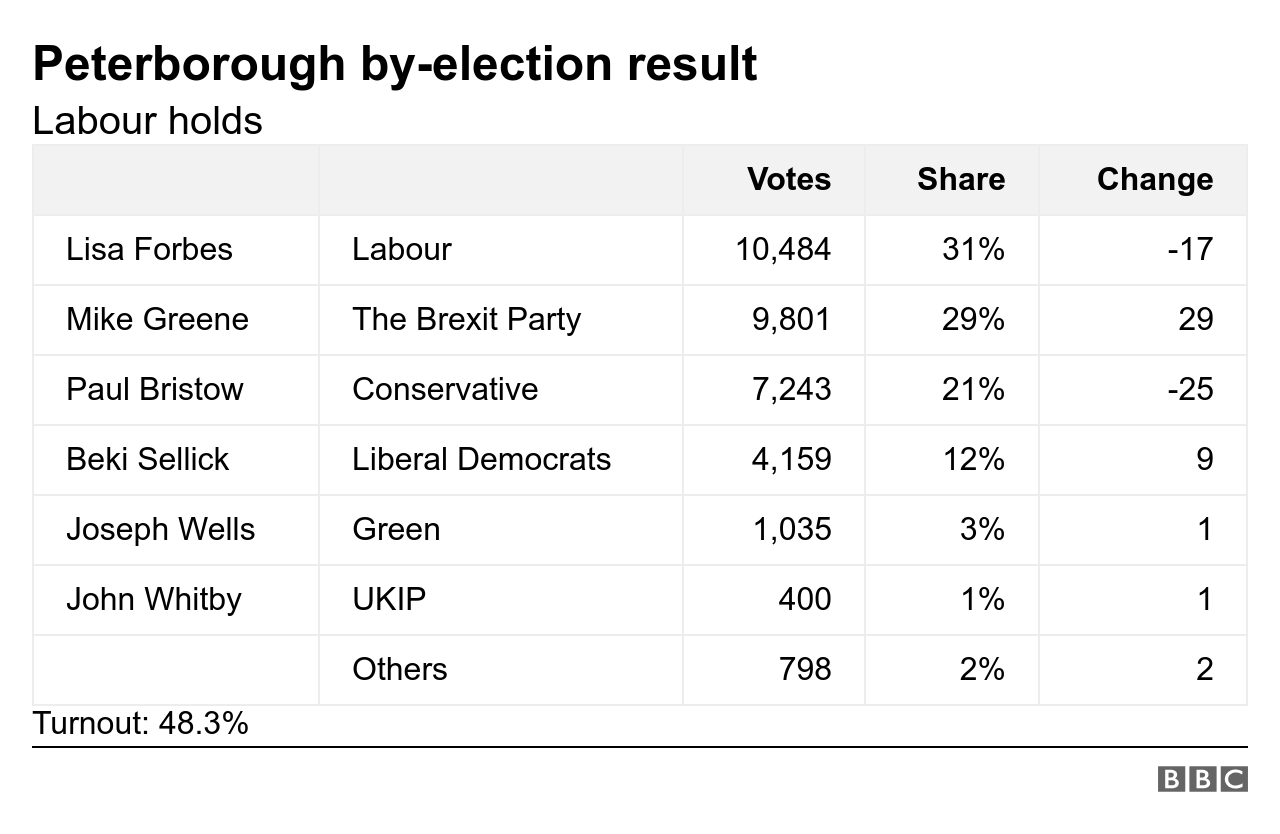Click the Votes column header
The width and height of the screenshot is (1280, 834).
(x=789, y=179)
